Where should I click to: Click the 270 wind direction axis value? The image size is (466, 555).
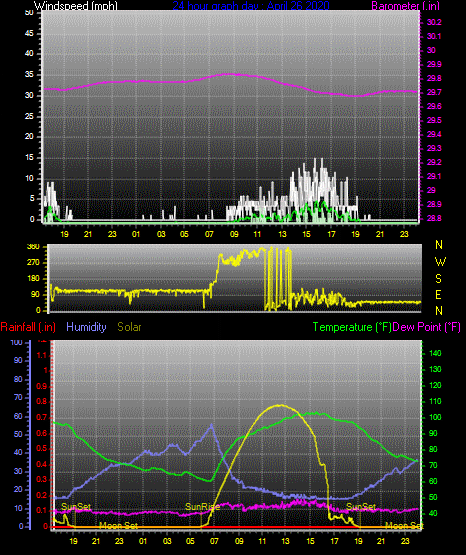pyautogui.click(x=33, y=263)
